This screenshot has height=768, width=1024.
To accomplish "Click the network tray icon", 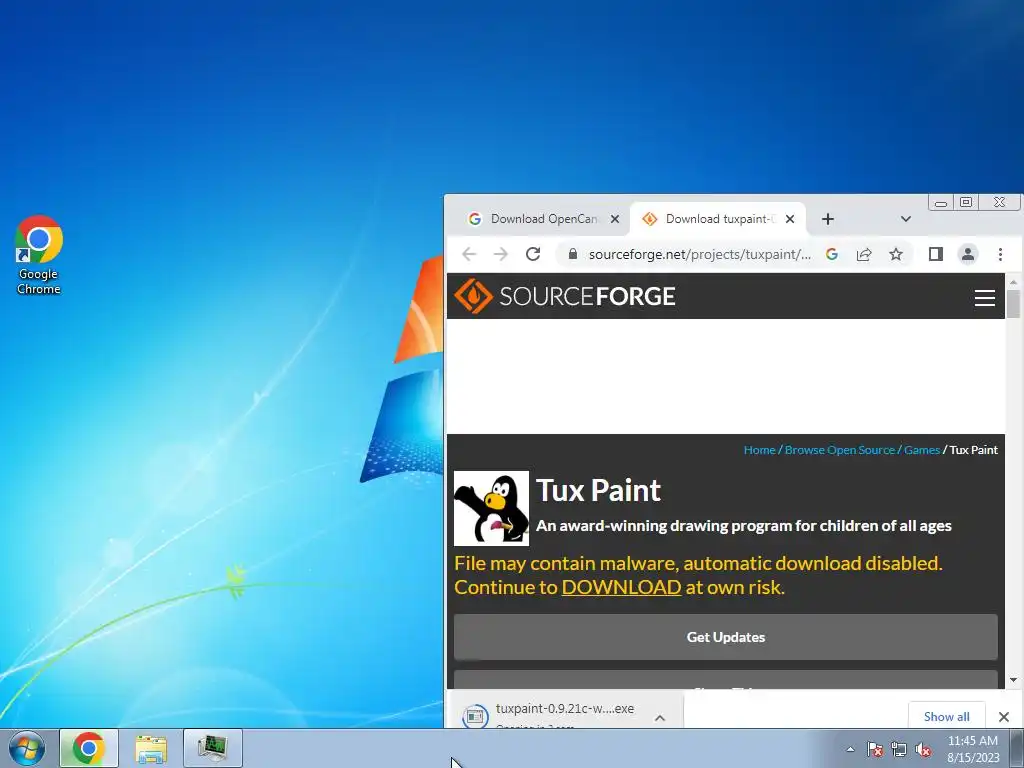I will tap(899, 749).
